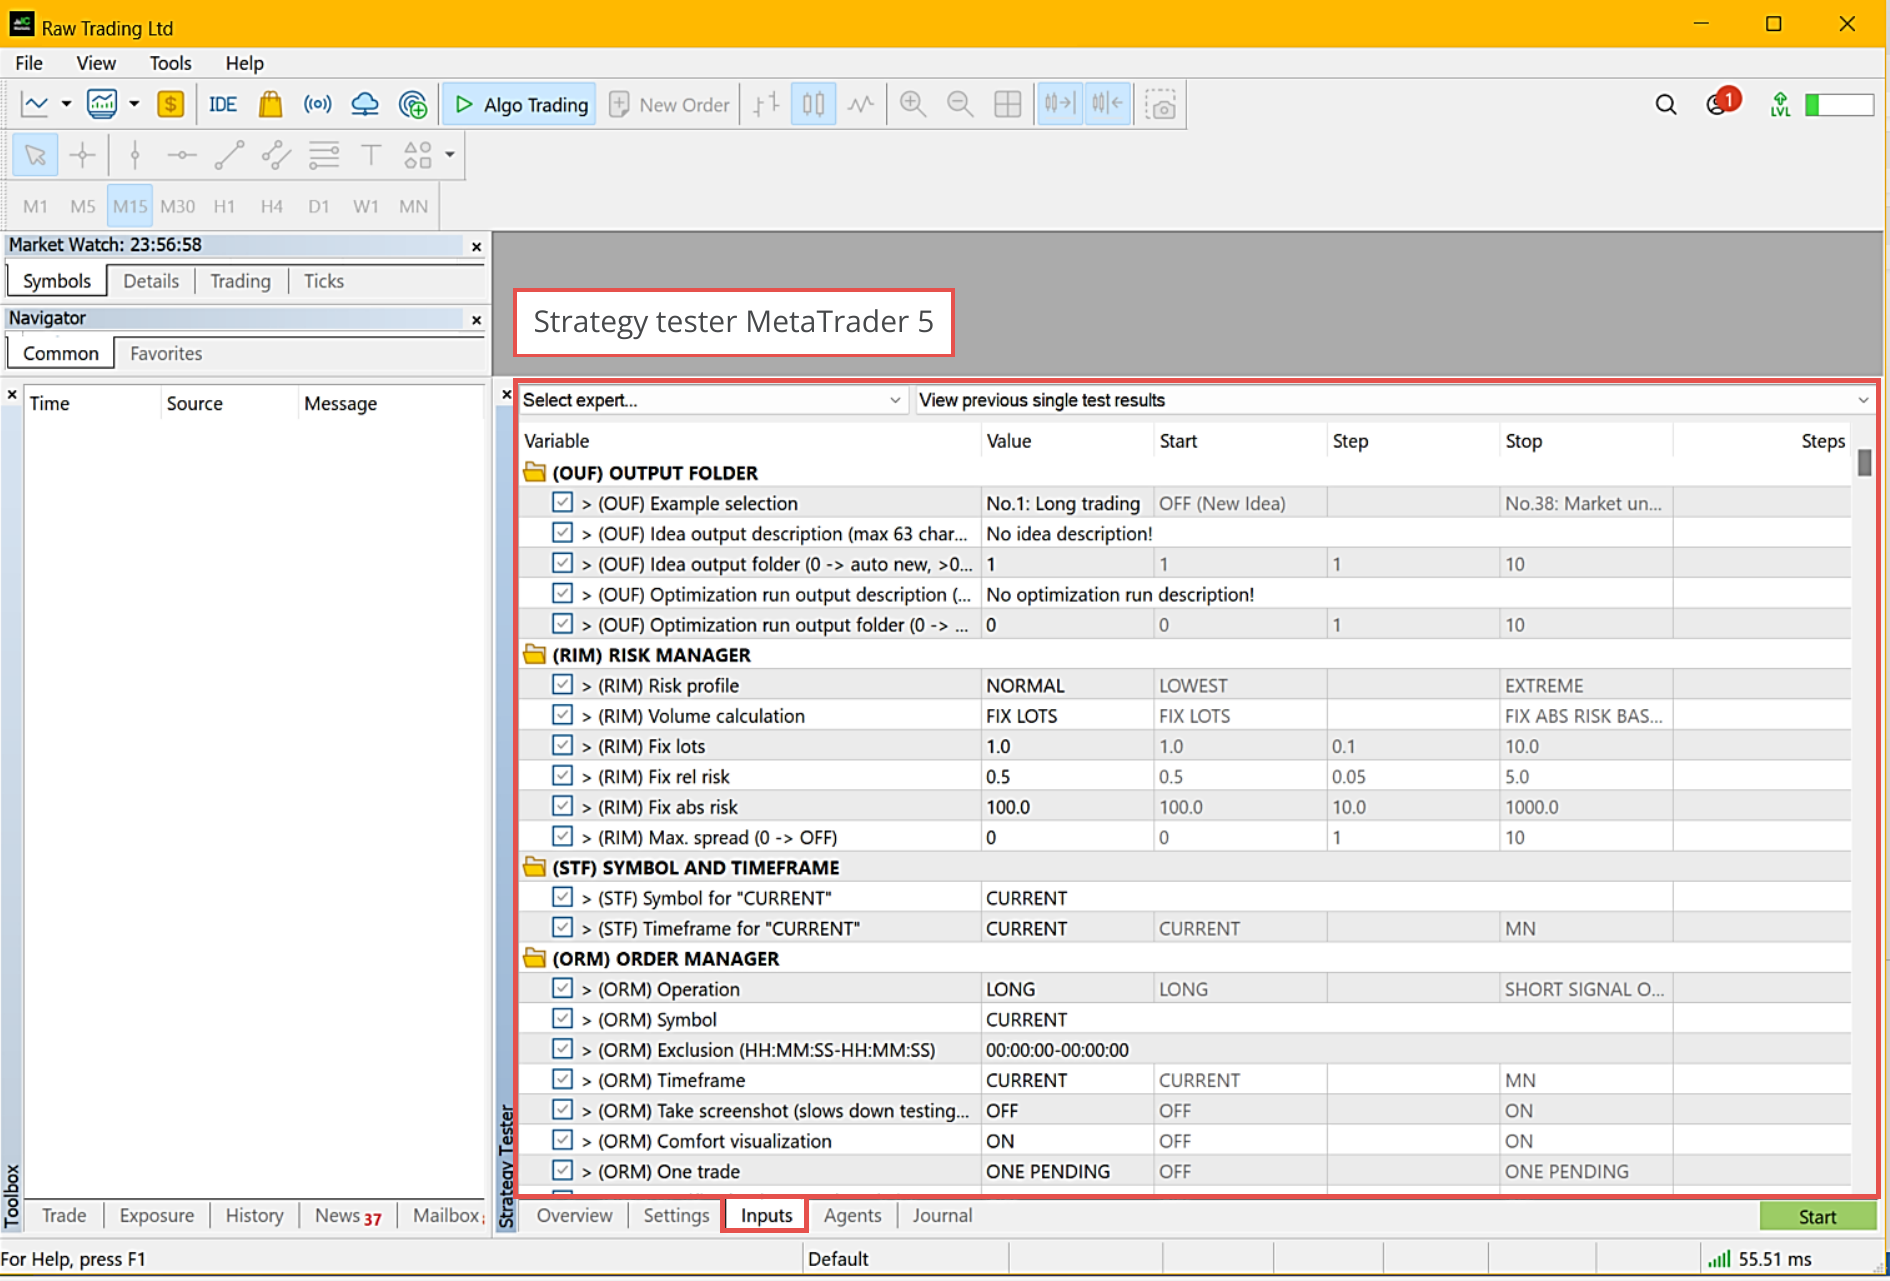Open the Details tab in Market Watch
Screen dimensions: 1890x1281
(x=151, y=281)
